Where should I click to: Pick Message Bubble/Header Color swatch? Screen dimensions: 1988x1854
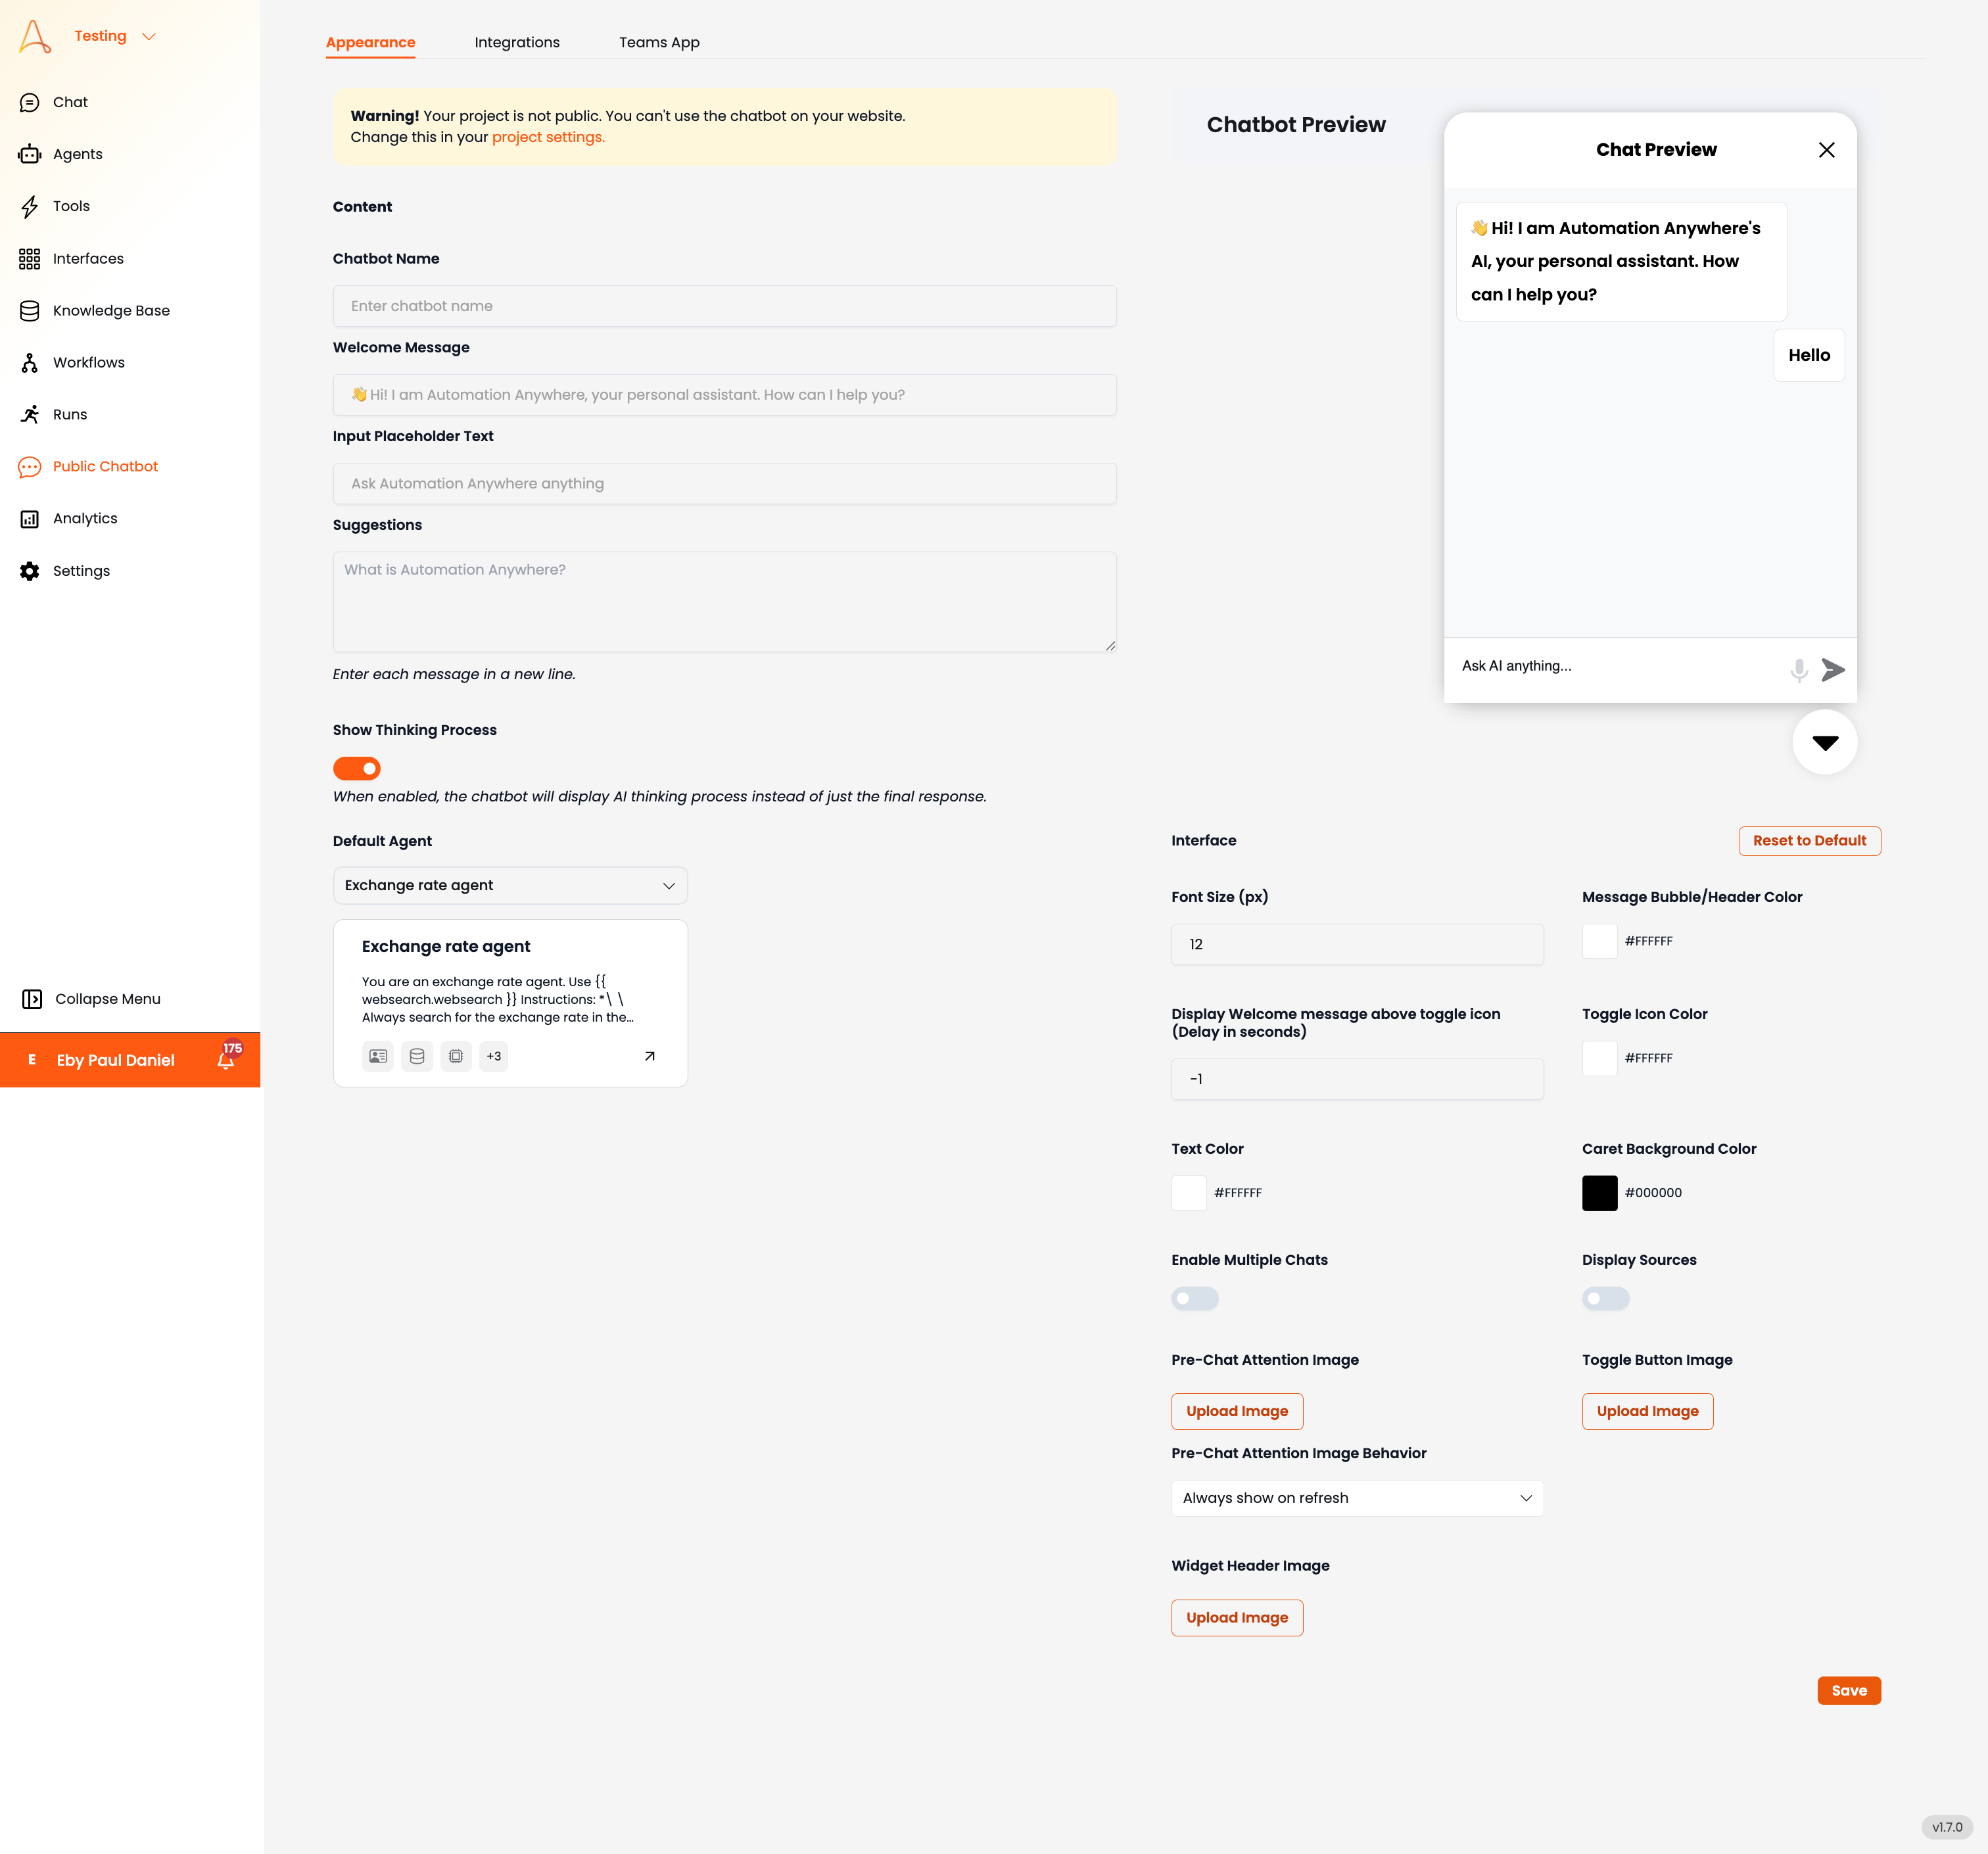click(1599, 941)
